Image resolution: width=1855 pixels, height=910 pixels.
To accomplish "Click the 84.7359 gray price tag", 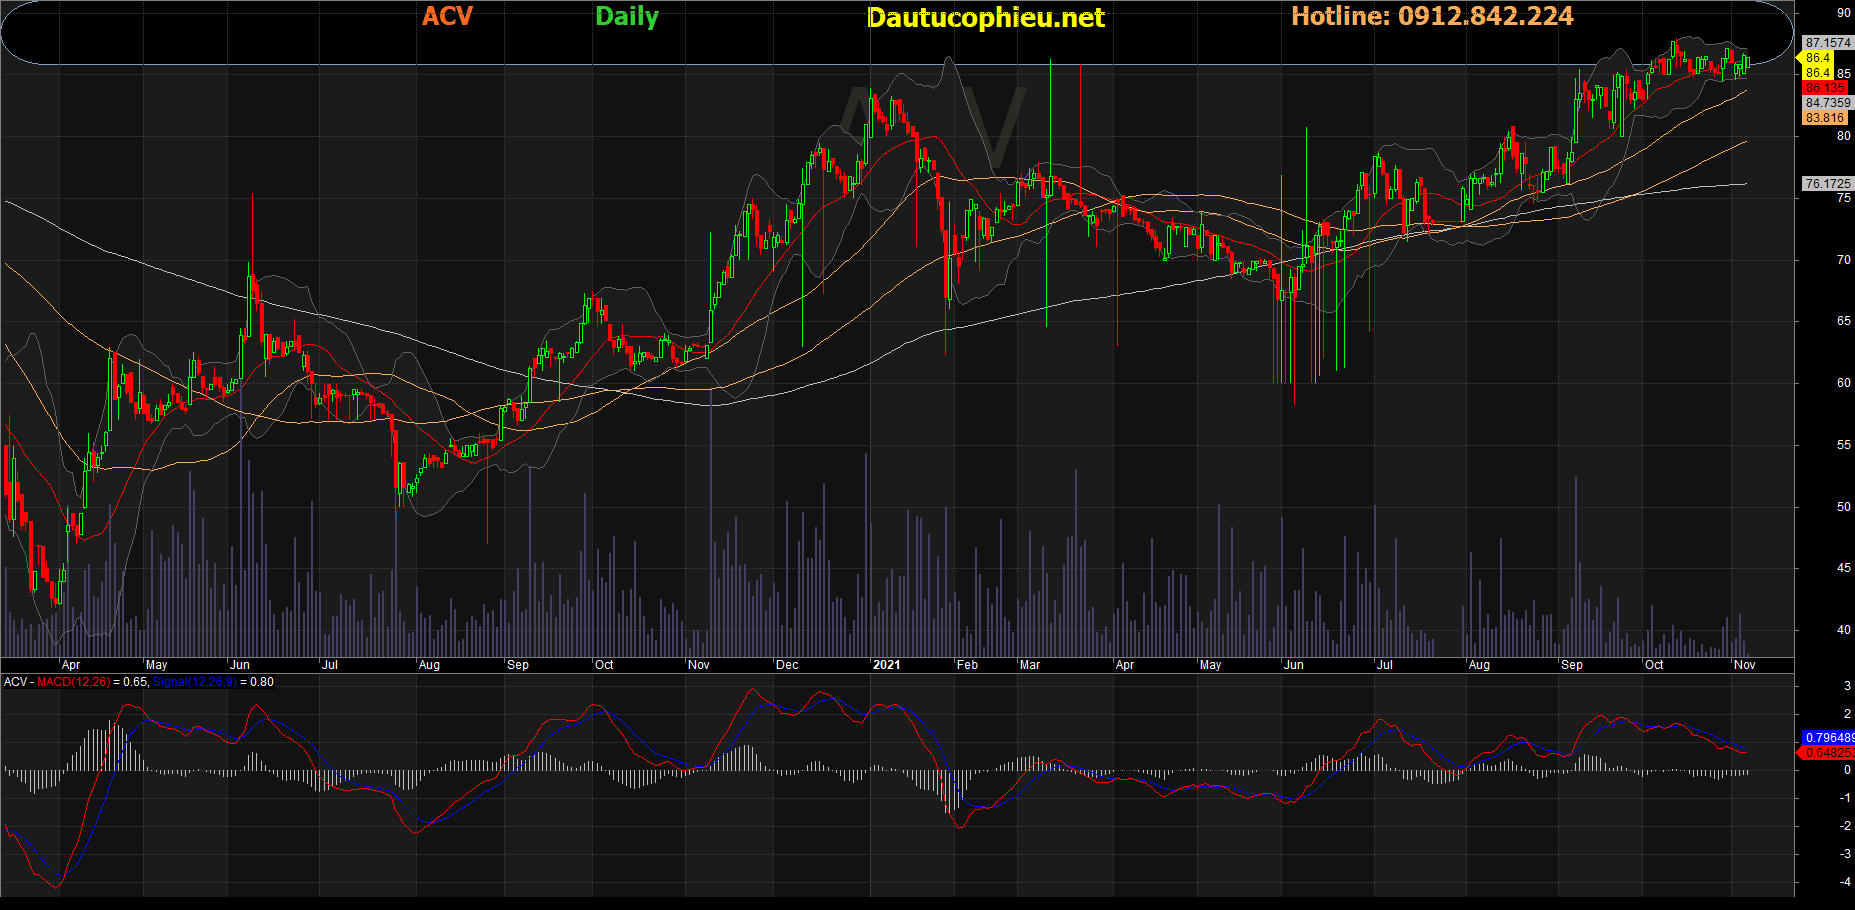I will pos(1827,103).
